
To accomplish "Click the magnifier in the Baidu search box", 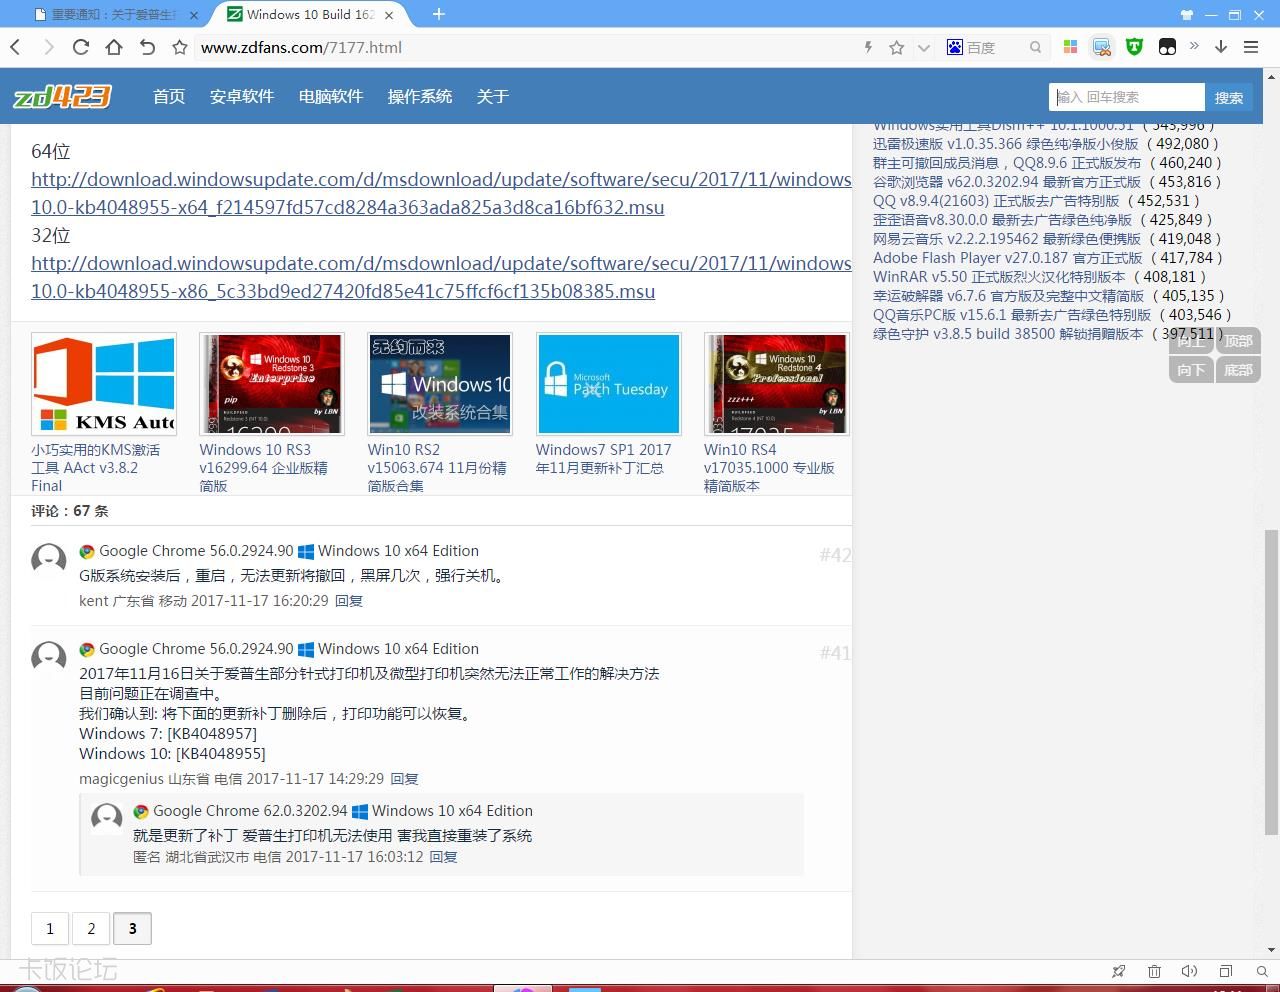I will [x=1035, y=47].
